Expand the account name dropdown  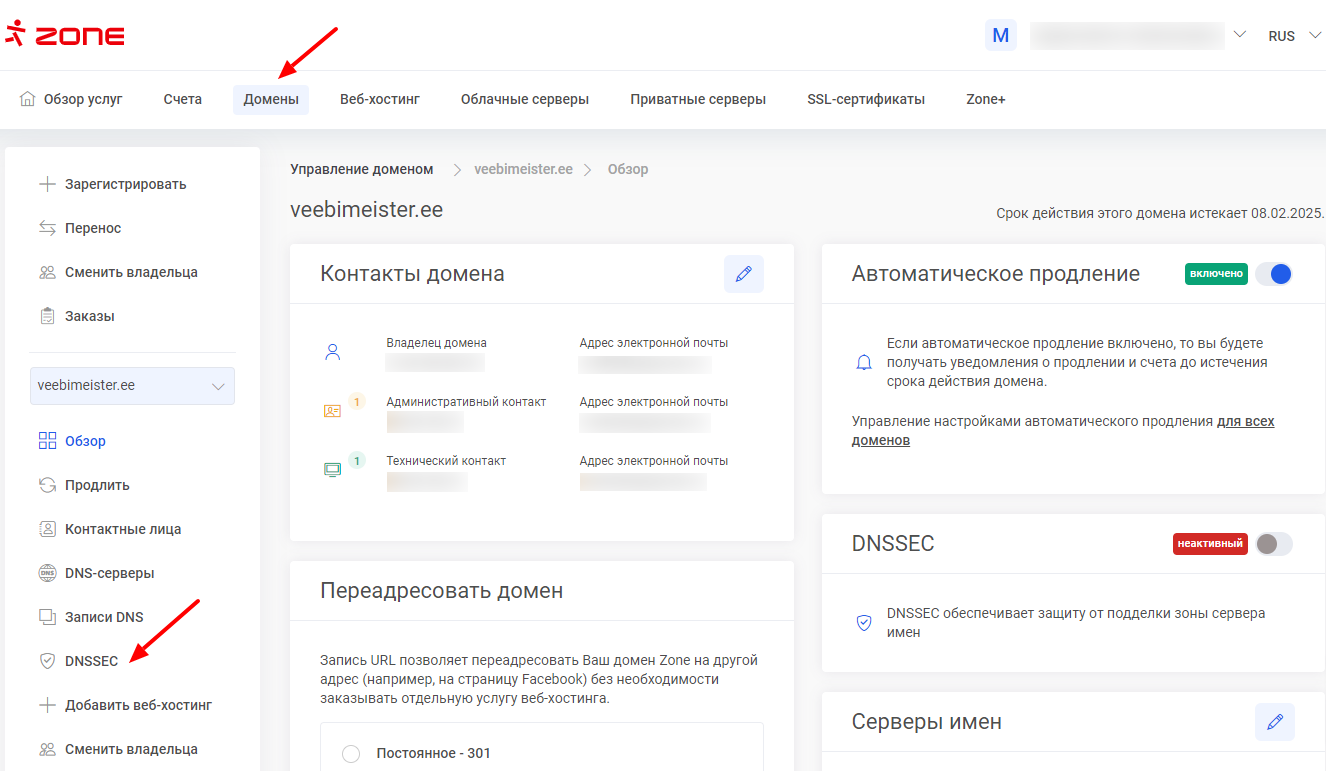tap(1239, 35)
